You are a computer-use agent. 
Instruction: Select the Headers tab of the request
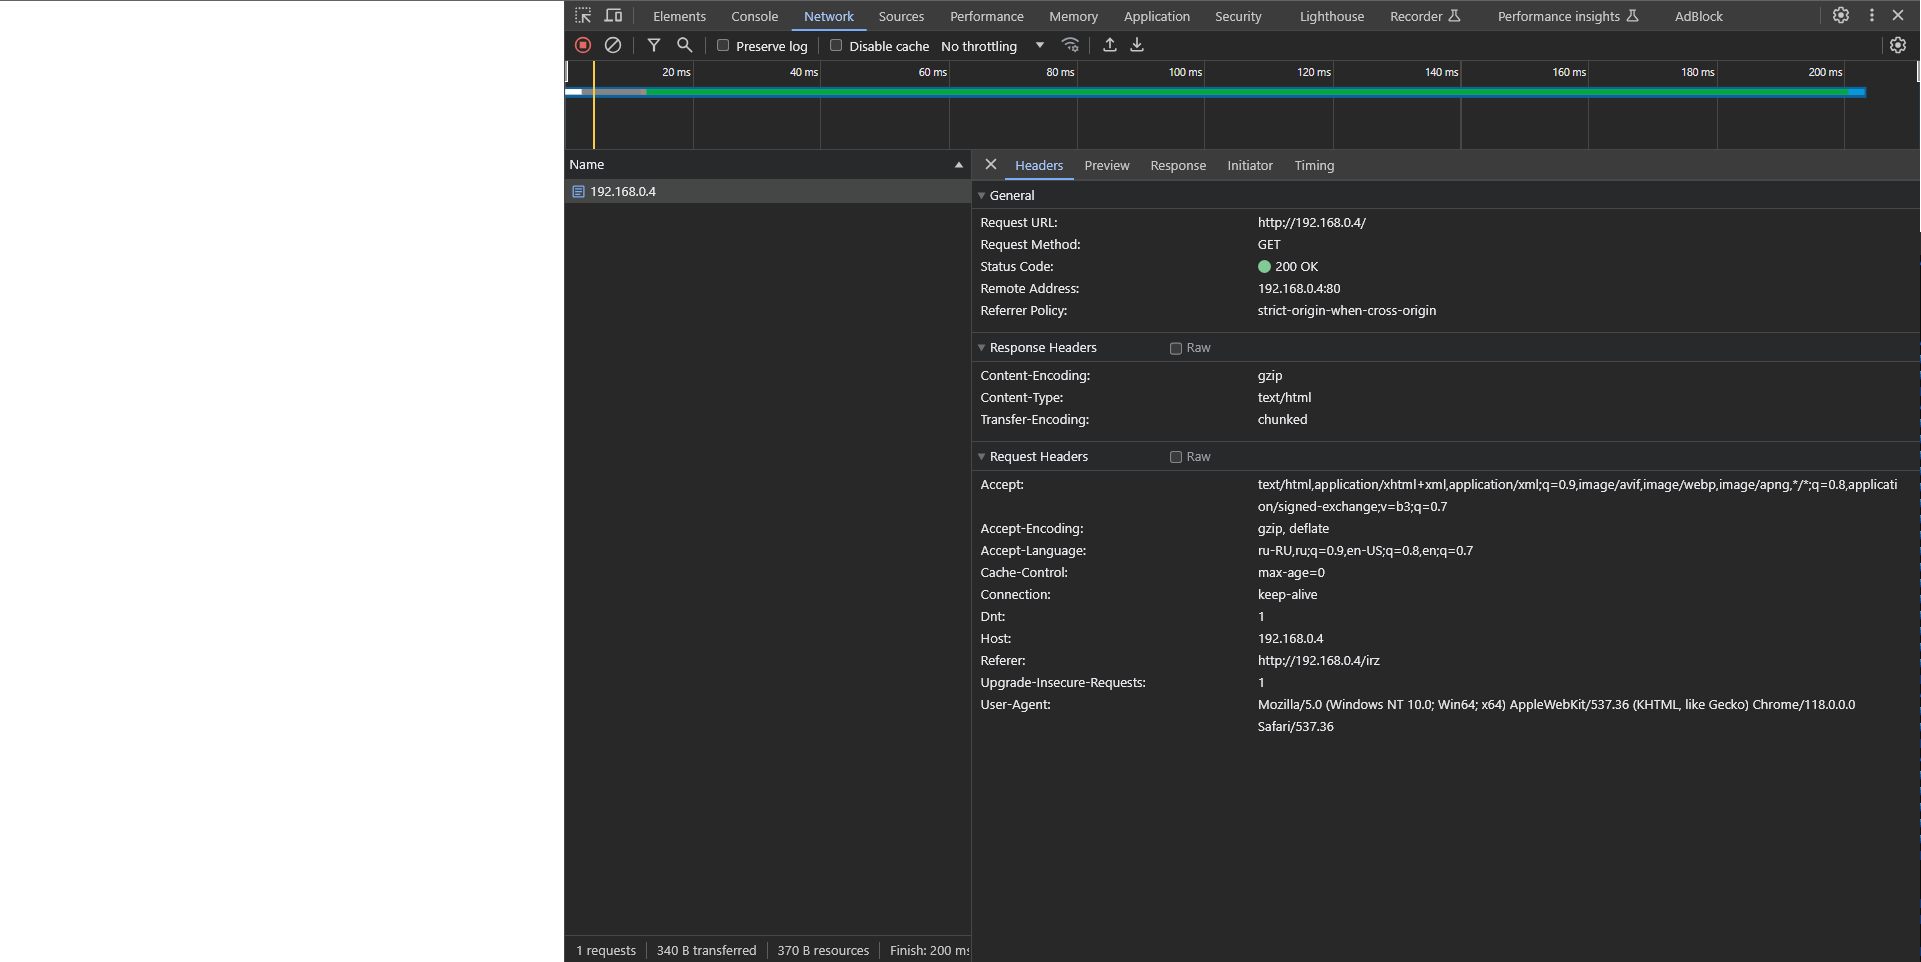click(x=1038, y=165)
